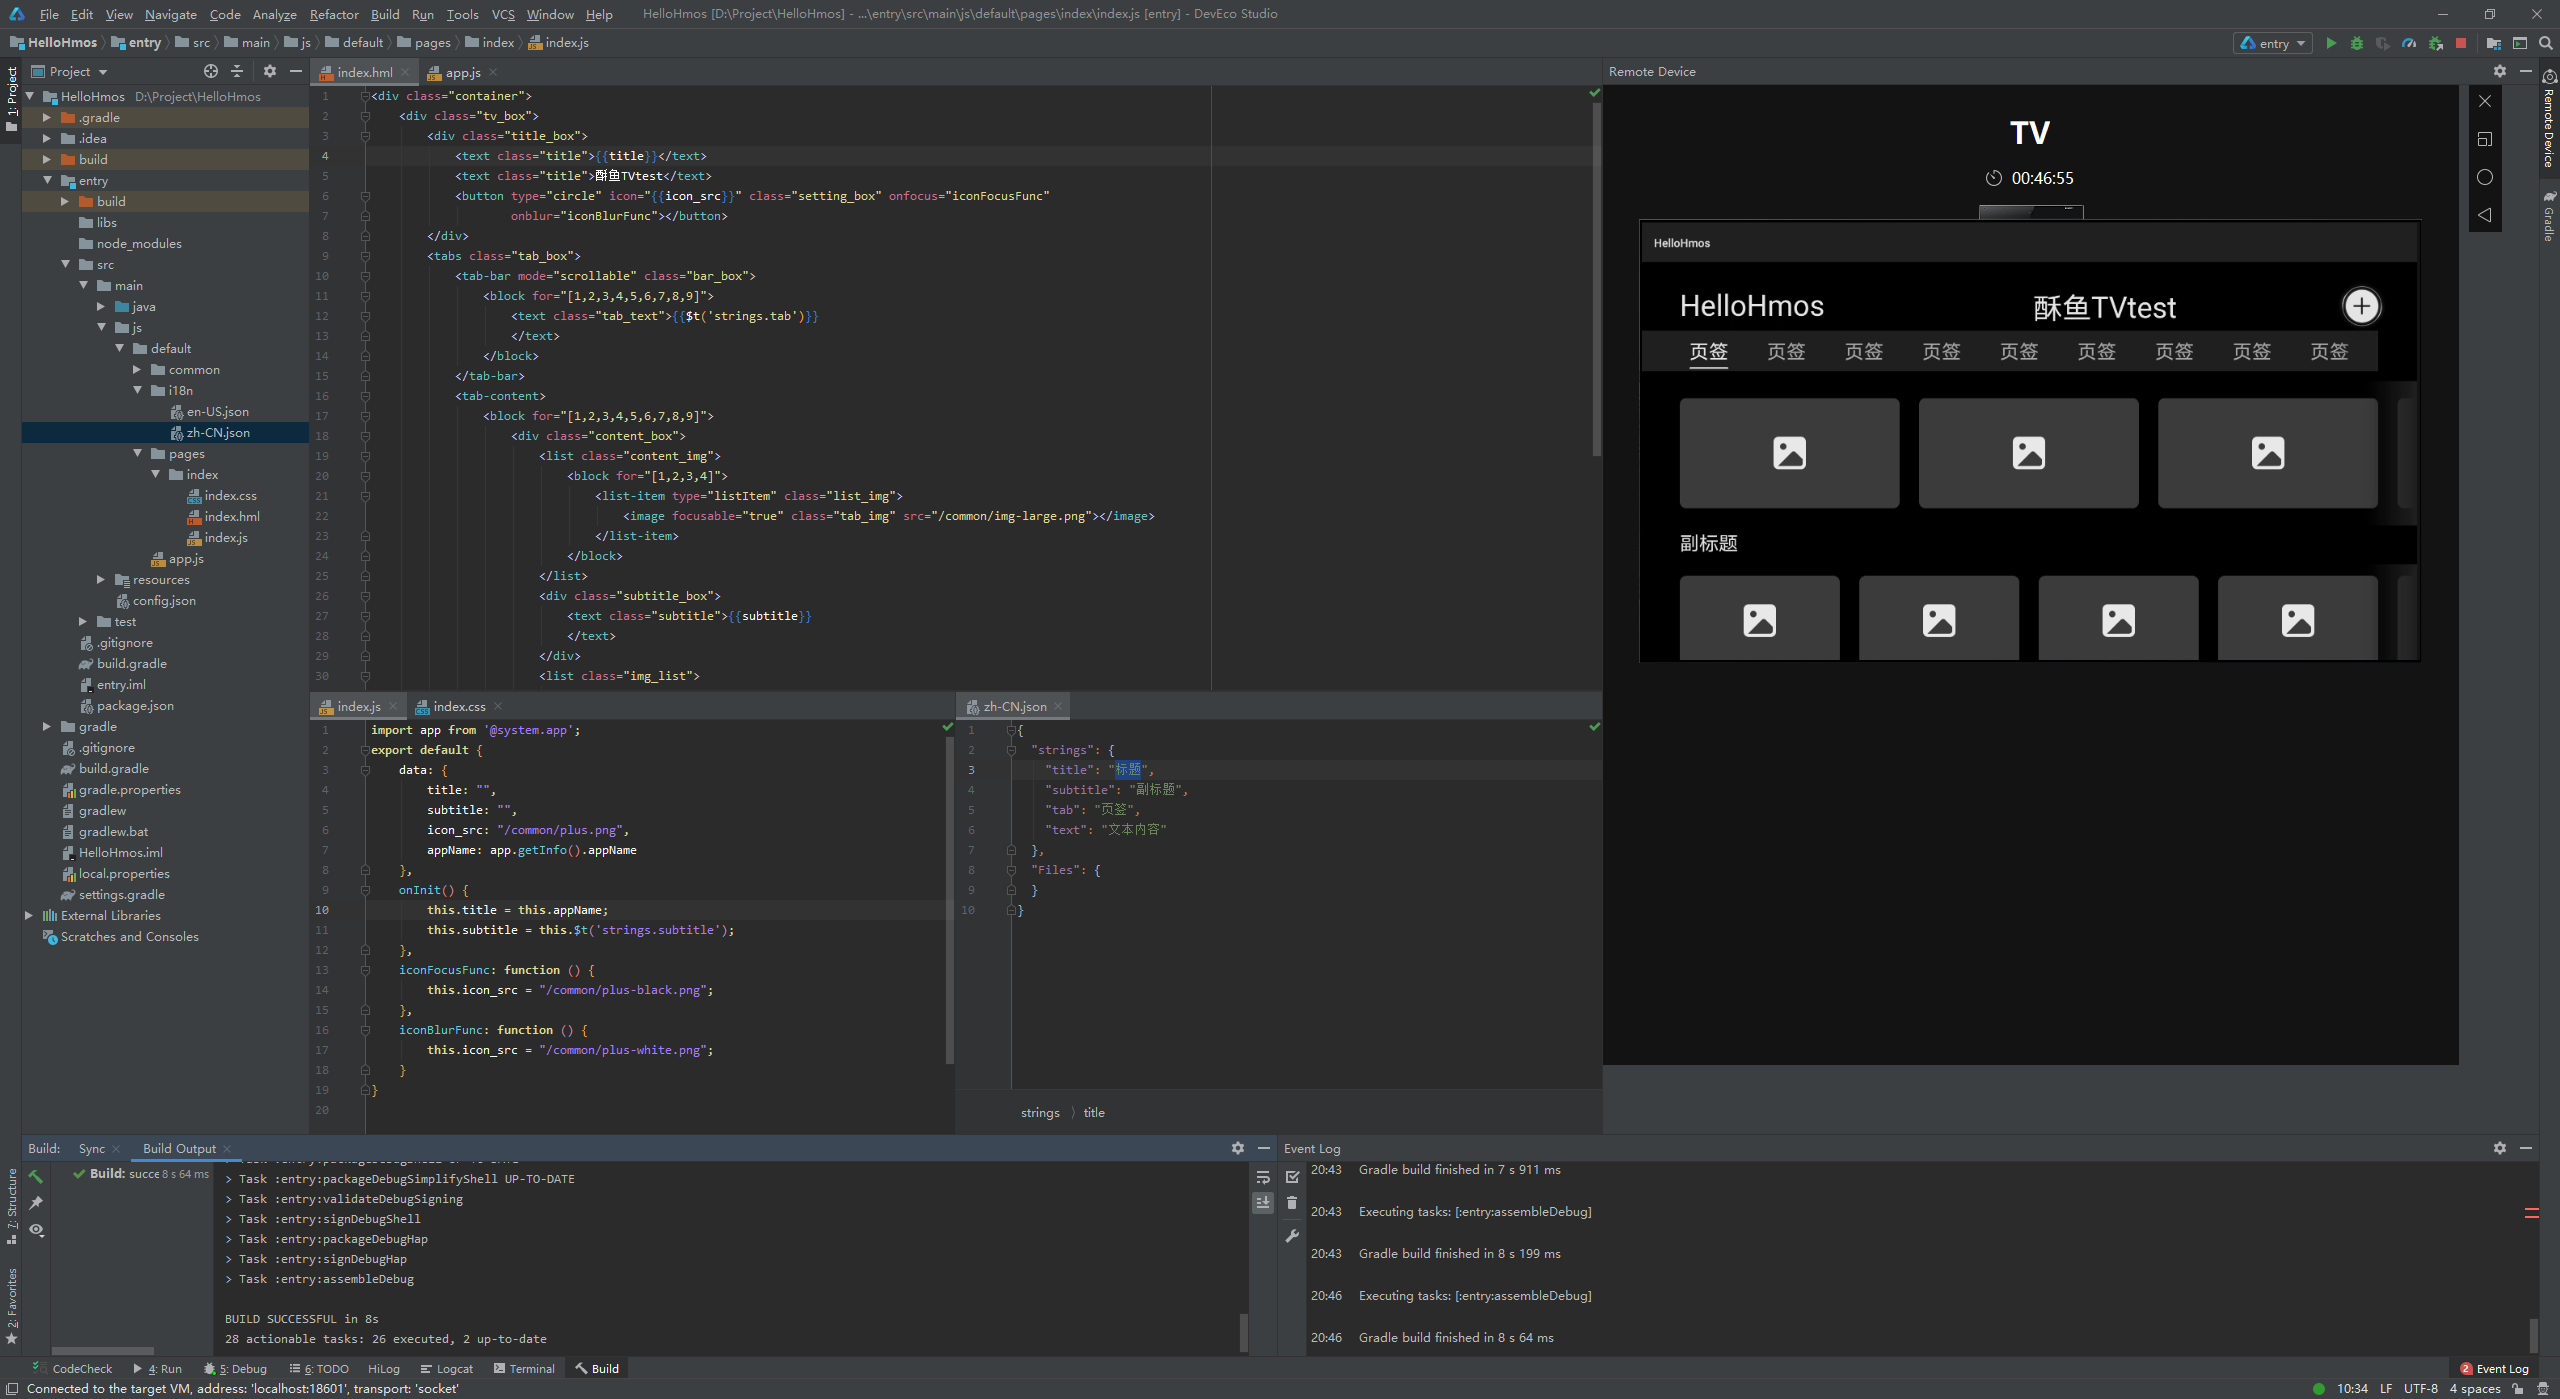Pin the Build tab with pin icon

coord(36,1202)
